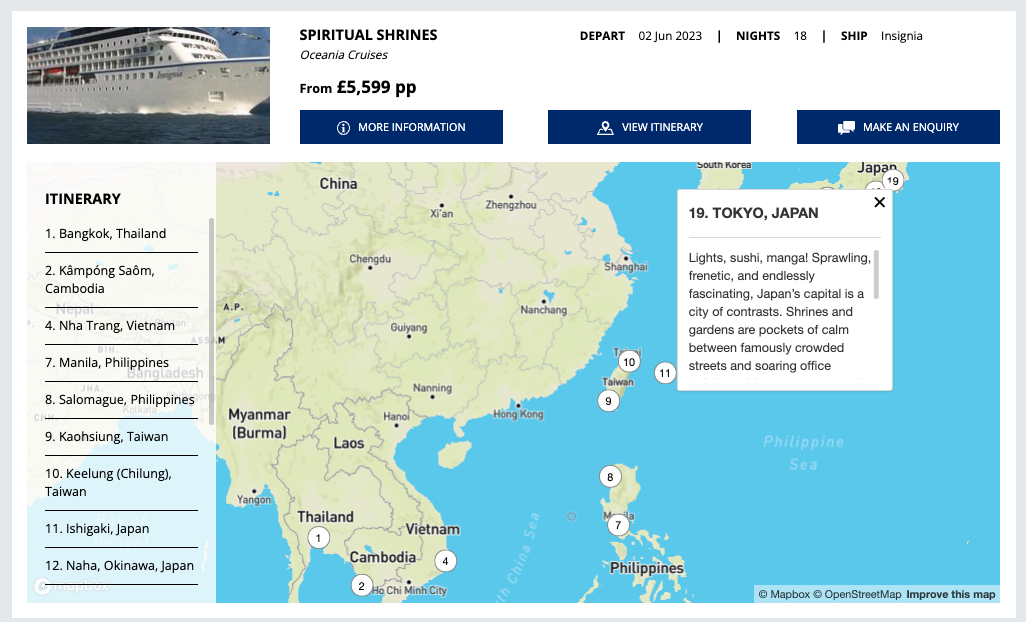Select map marker 2 in Cambodia
This screenshot has width=1026, height=622.
[x=362, y=585]
